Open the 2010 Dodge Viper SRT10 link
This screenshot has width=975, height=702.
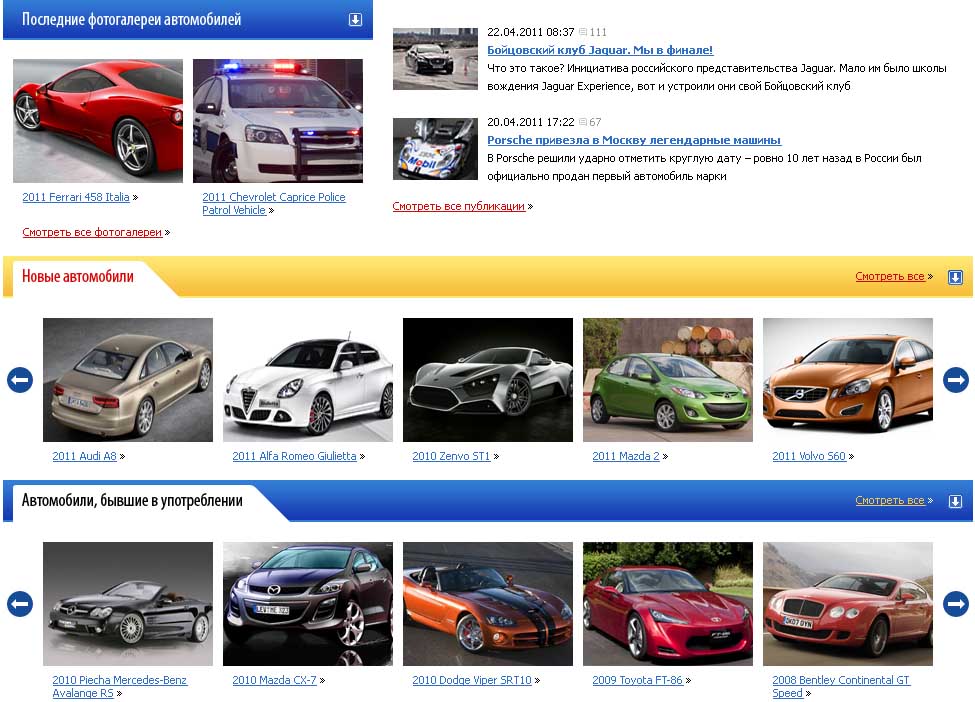coord(472,680)
